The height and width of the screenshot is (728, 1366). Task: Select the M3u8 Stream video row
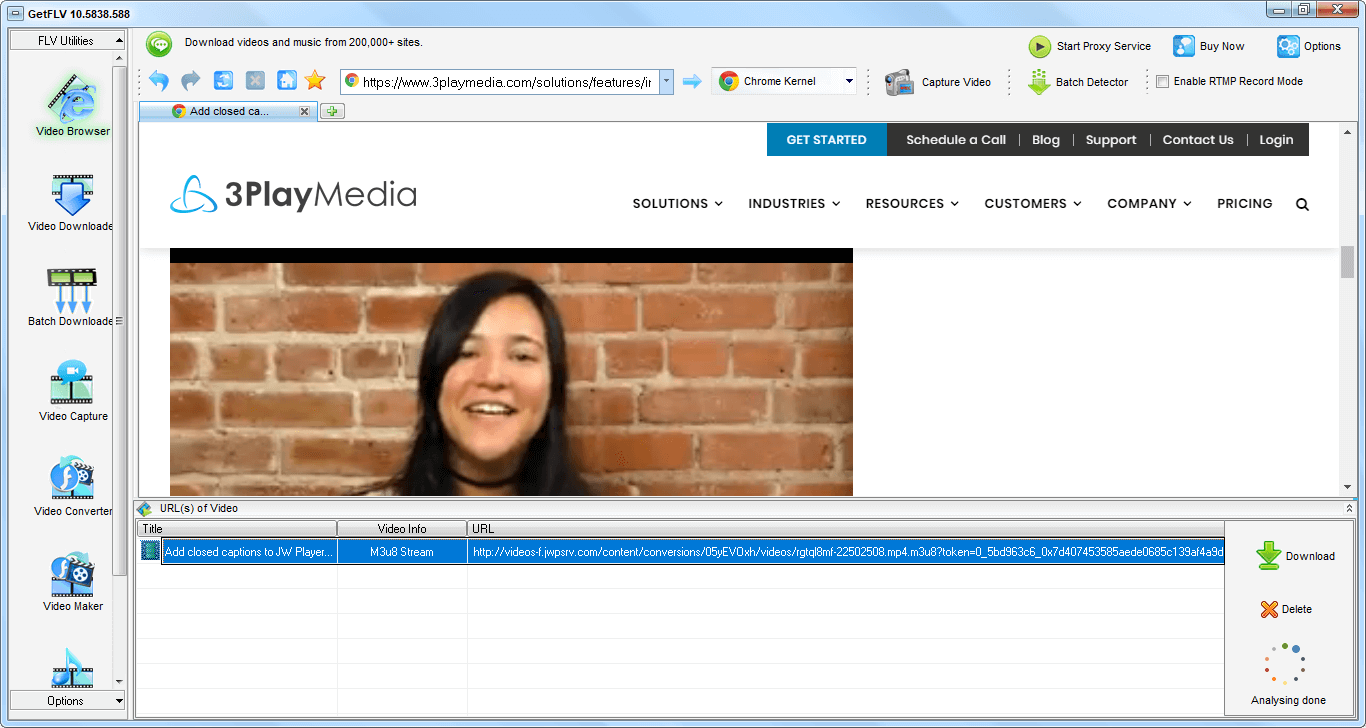(402, 551)
